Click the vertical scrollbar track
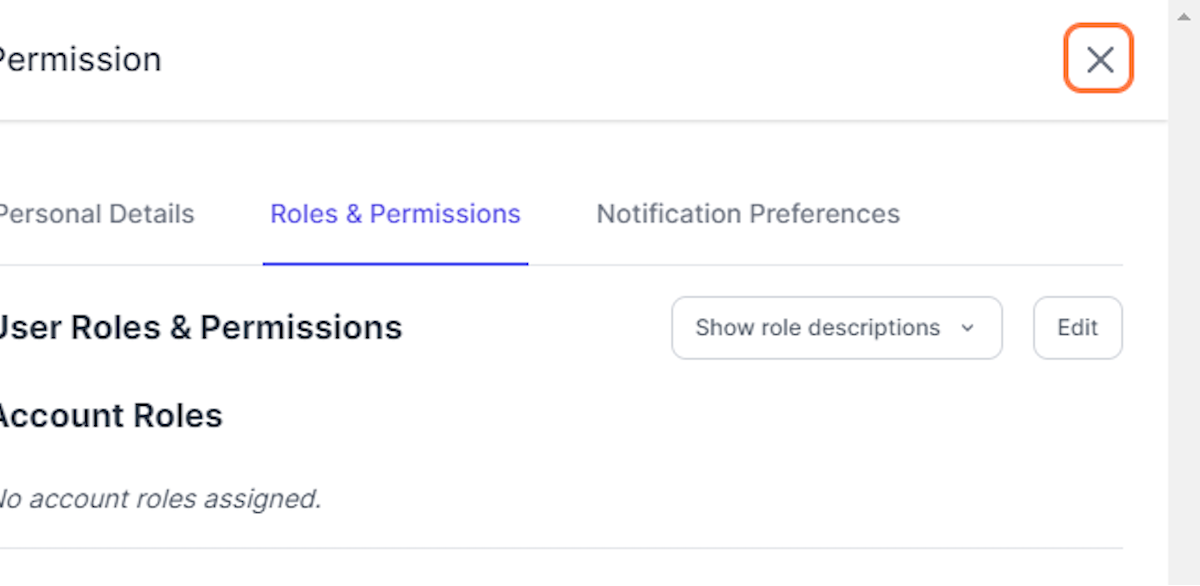1200x586 pixels. [x=1184, y=300]
